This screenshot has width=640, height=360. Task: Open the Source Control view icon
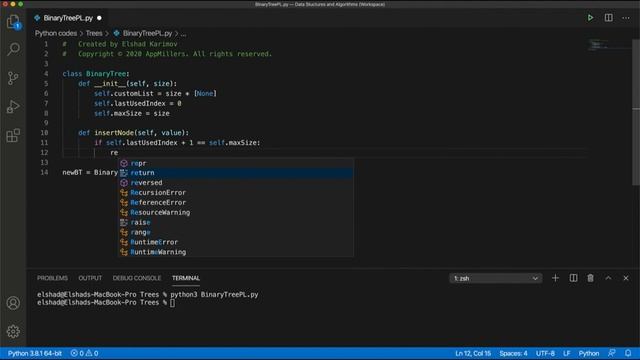coord(13,78)
